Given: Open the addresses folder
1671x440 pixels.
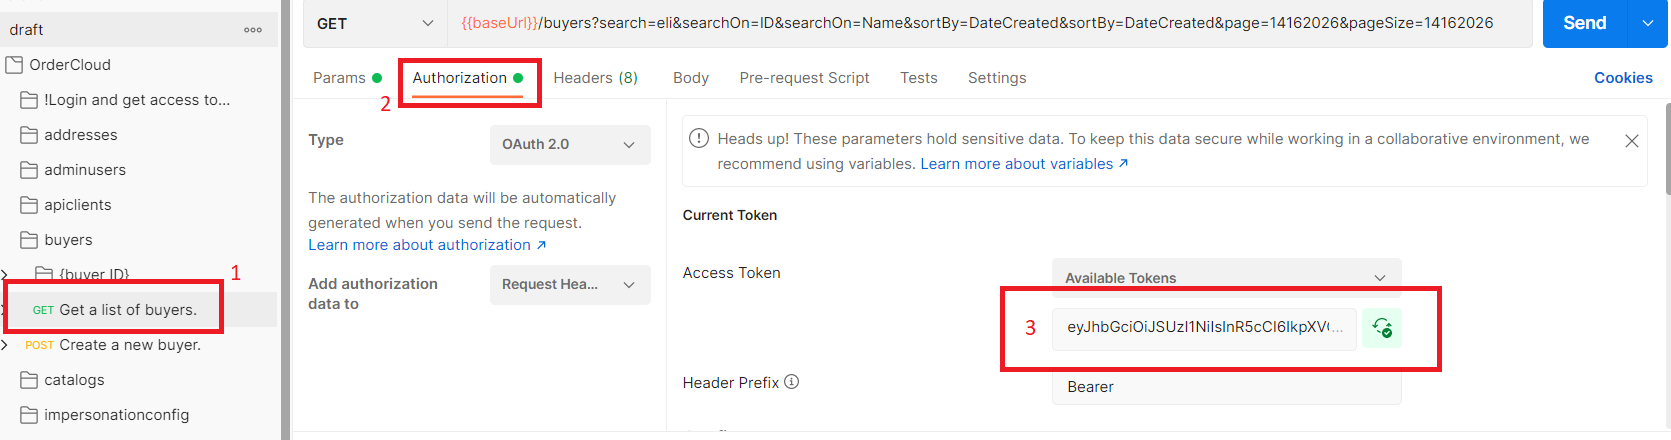Looking at the screenshot, I should click(80, 135).
